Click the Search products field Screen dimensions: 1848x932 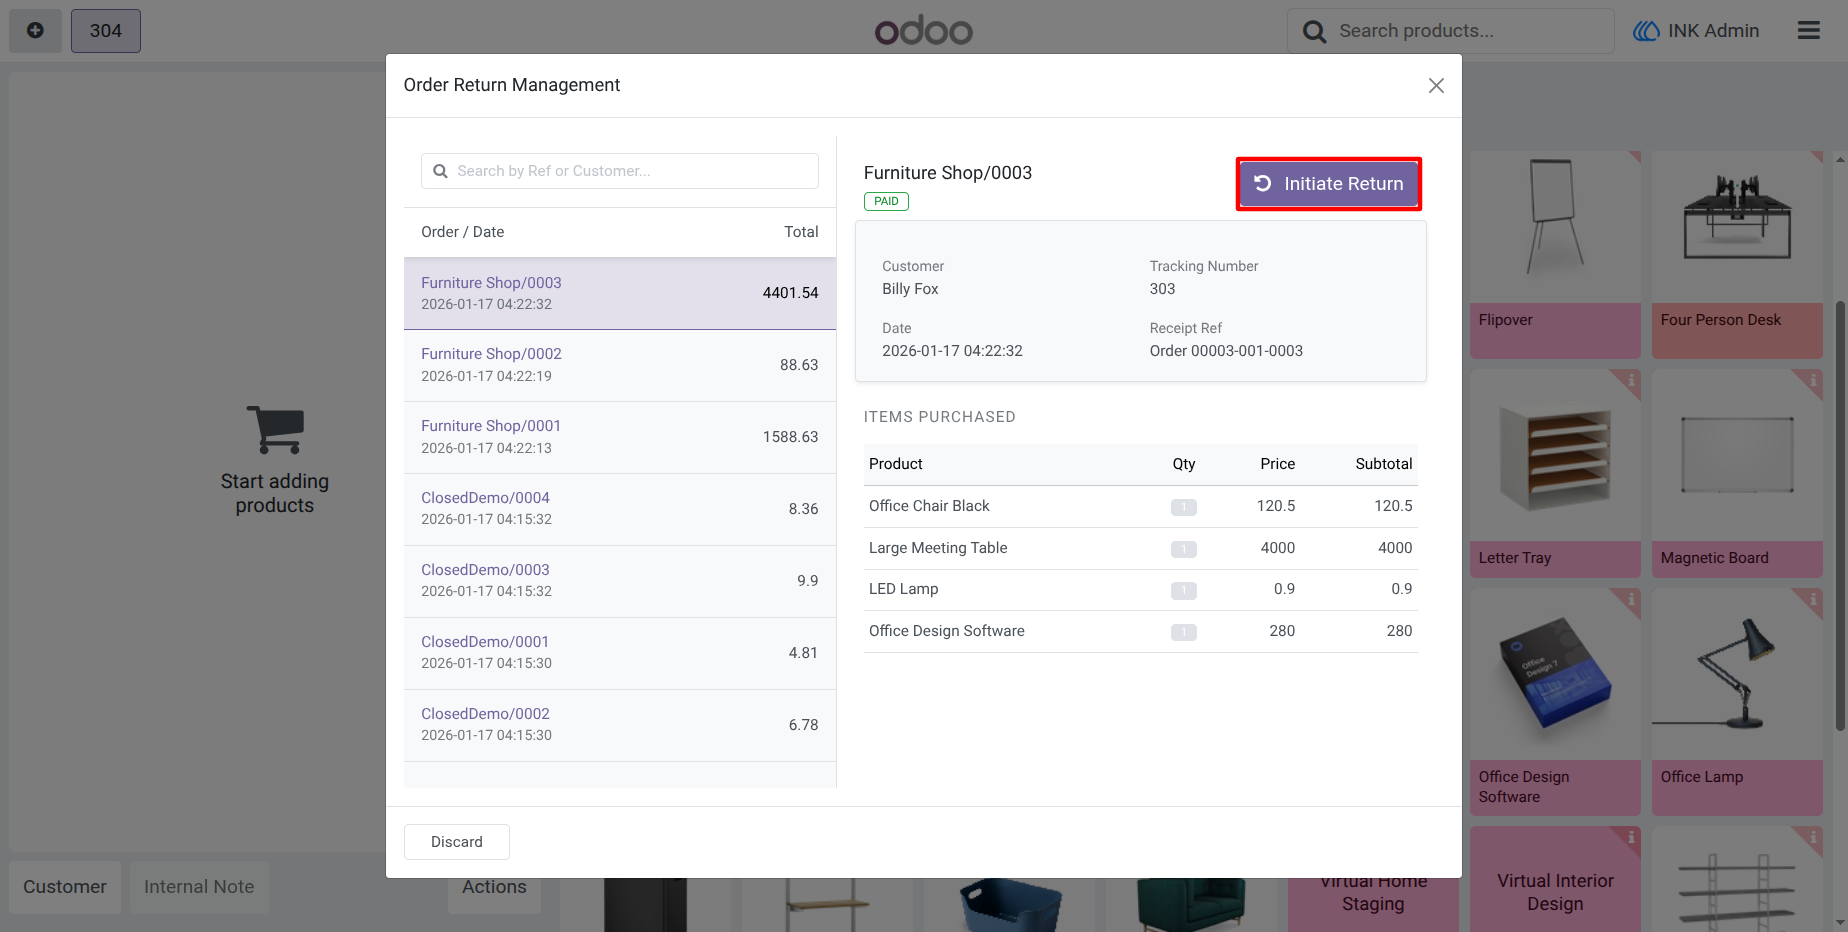pos(1451,31)
